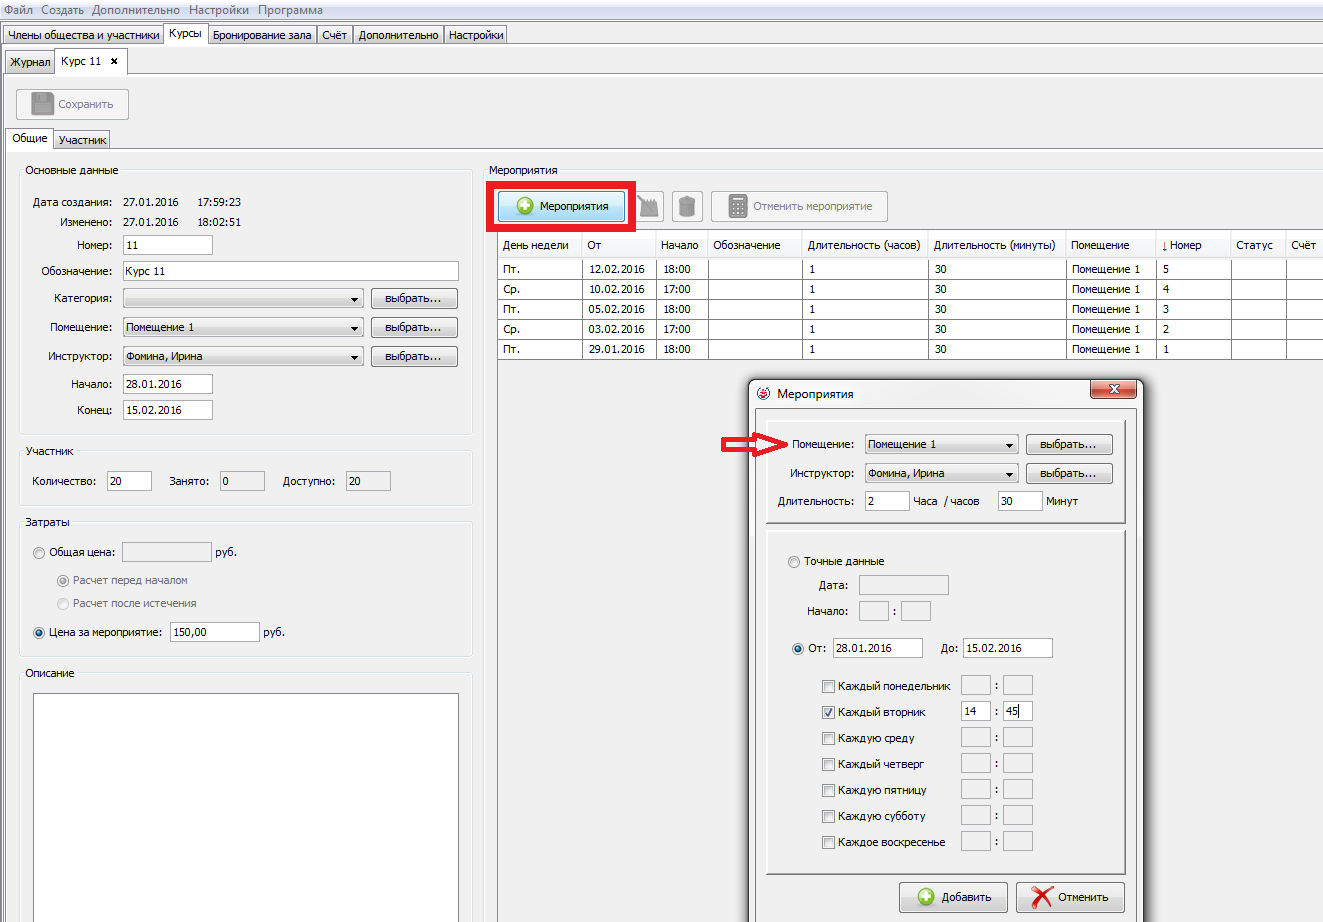Select Точные данные radio button
Screen dimensions: 1323x922
pos(794,562)
